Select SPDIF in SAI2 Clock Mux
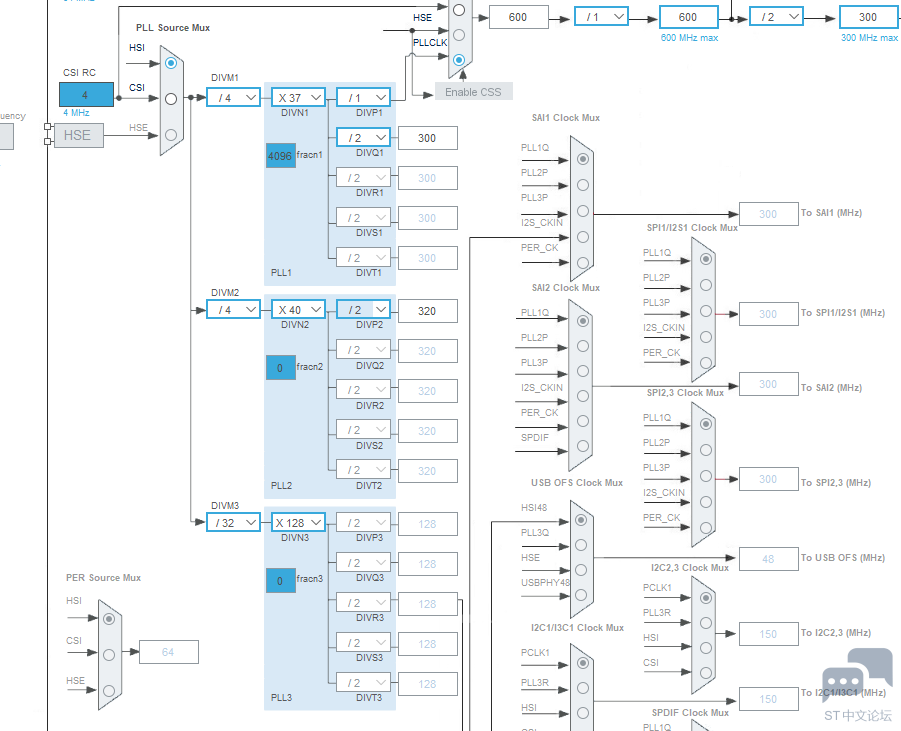Image resolution: width=901 pixels, height=731 pixels. (x=583, y=446)
